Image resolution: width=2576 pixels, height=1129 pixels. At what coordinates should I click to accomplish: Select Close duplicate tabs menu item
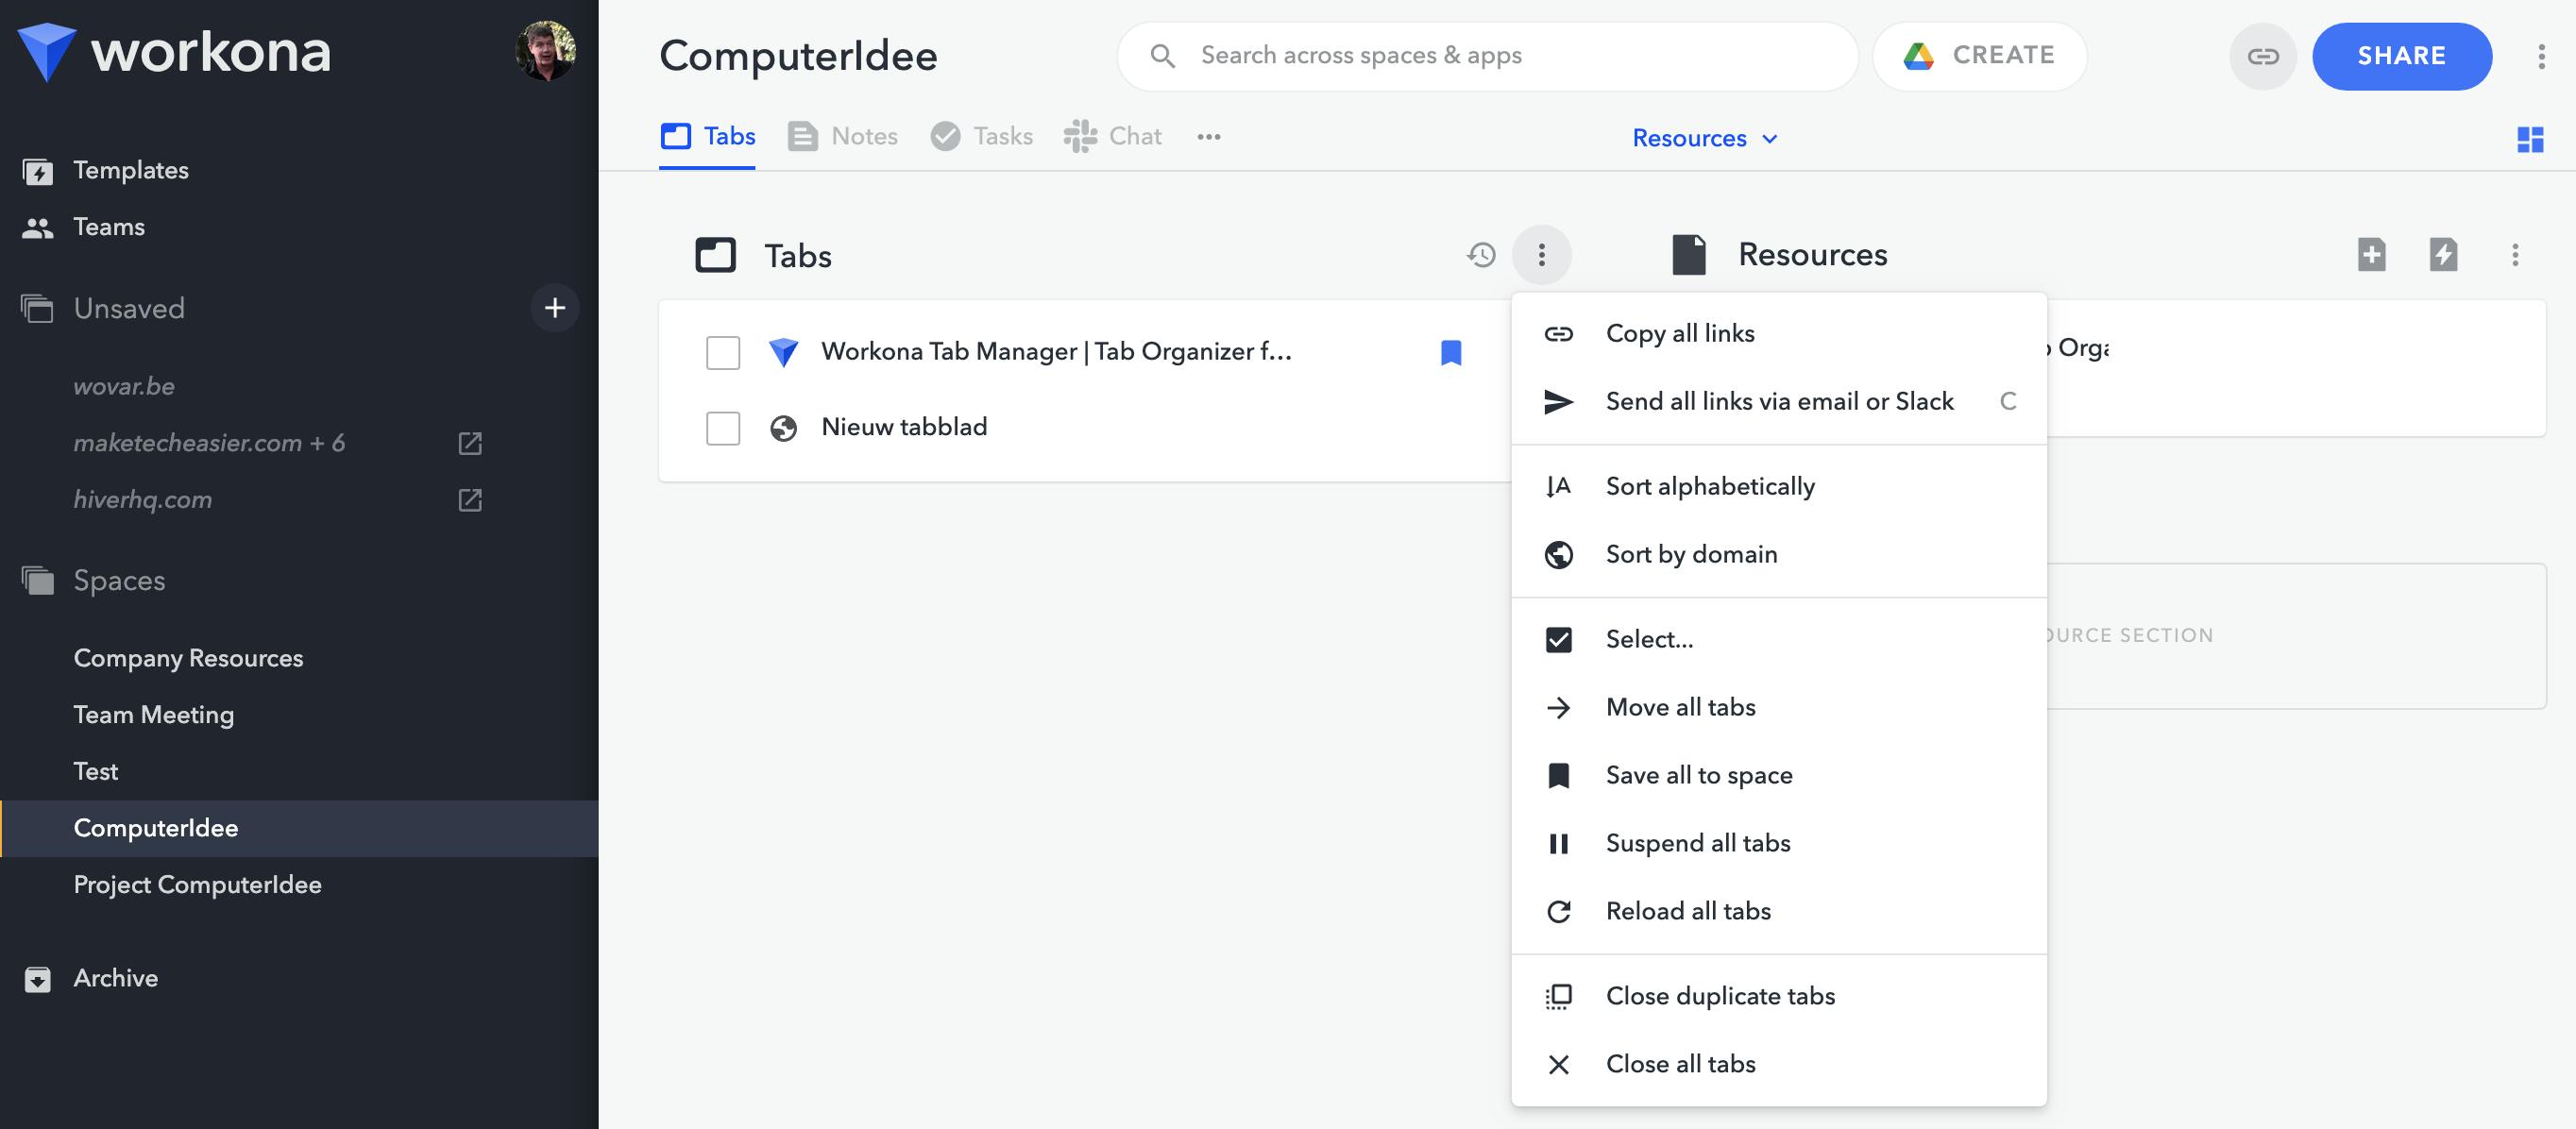pos(1719,996)
